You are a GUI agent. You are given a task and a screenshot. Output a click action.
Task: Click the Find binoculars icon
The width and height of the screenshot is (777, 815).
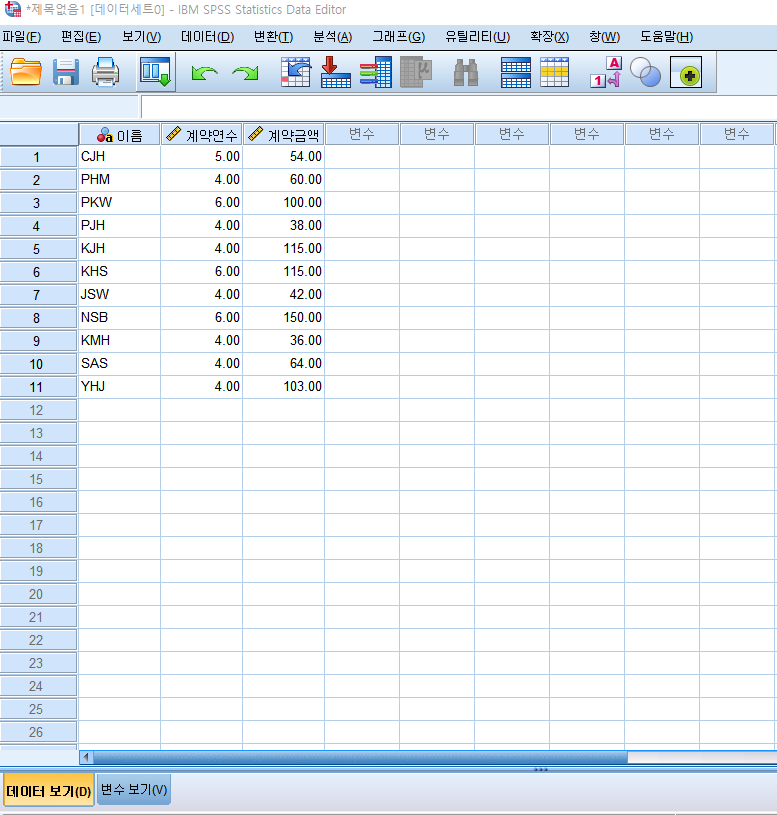point(466,72)
